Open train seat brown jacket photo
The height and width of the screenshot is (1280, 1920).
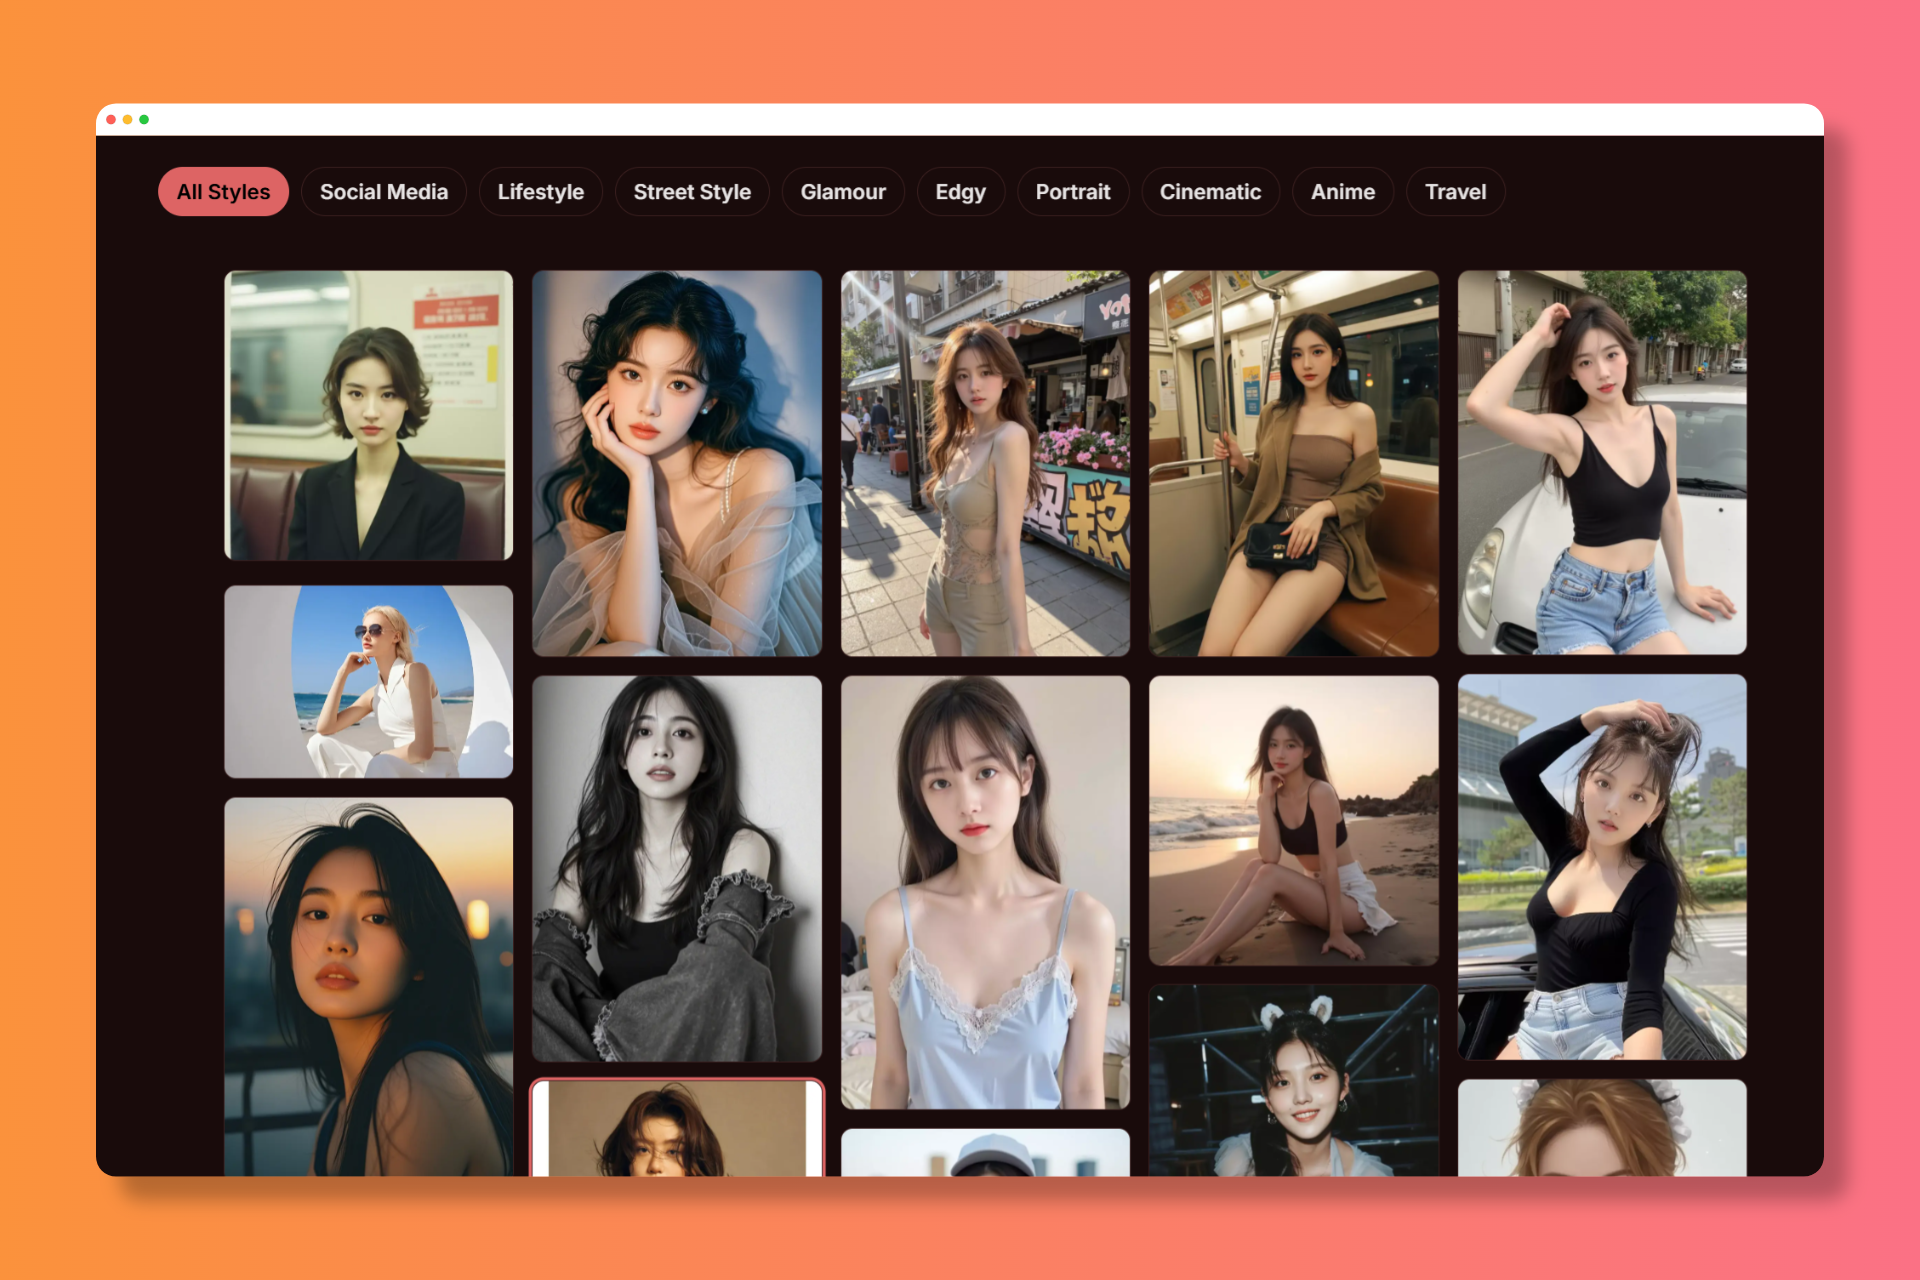(1293, 463)
